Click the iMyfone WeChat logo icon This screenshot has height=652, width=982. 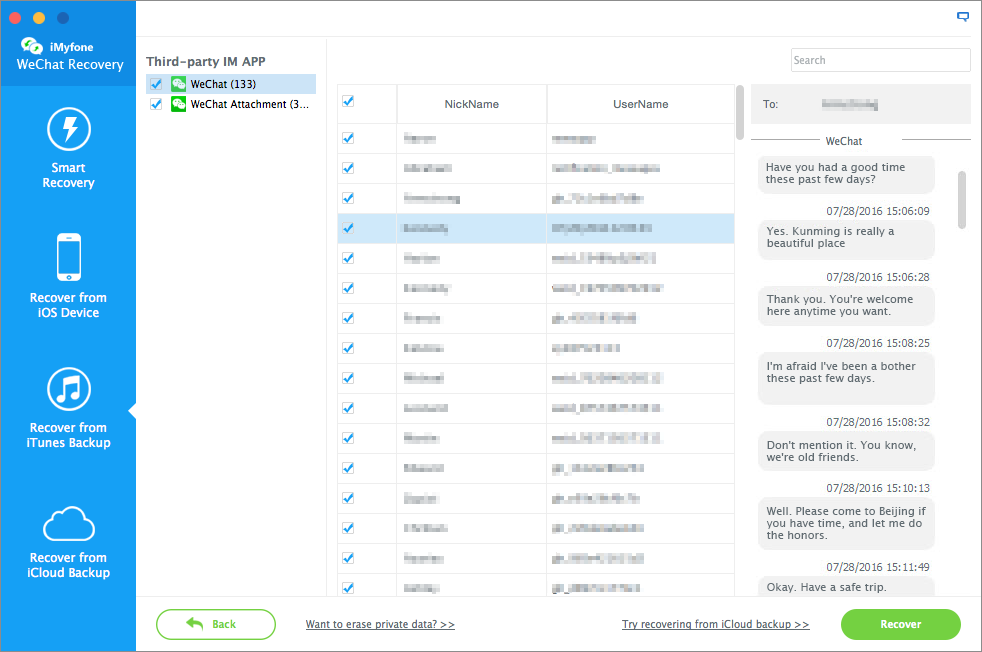coord(31,46)
